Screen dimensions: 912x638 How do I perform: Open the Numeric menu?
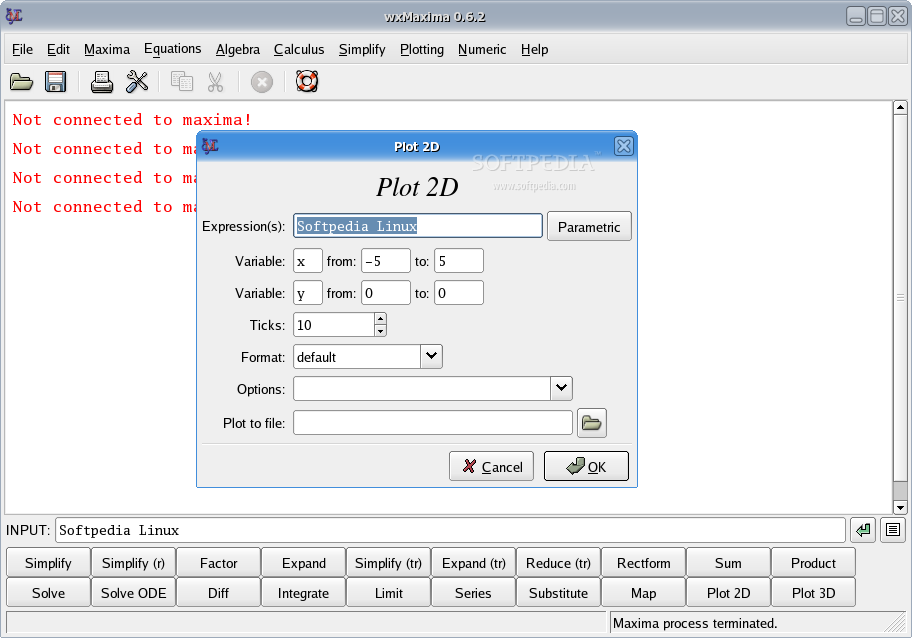click(x=482, y=49)
